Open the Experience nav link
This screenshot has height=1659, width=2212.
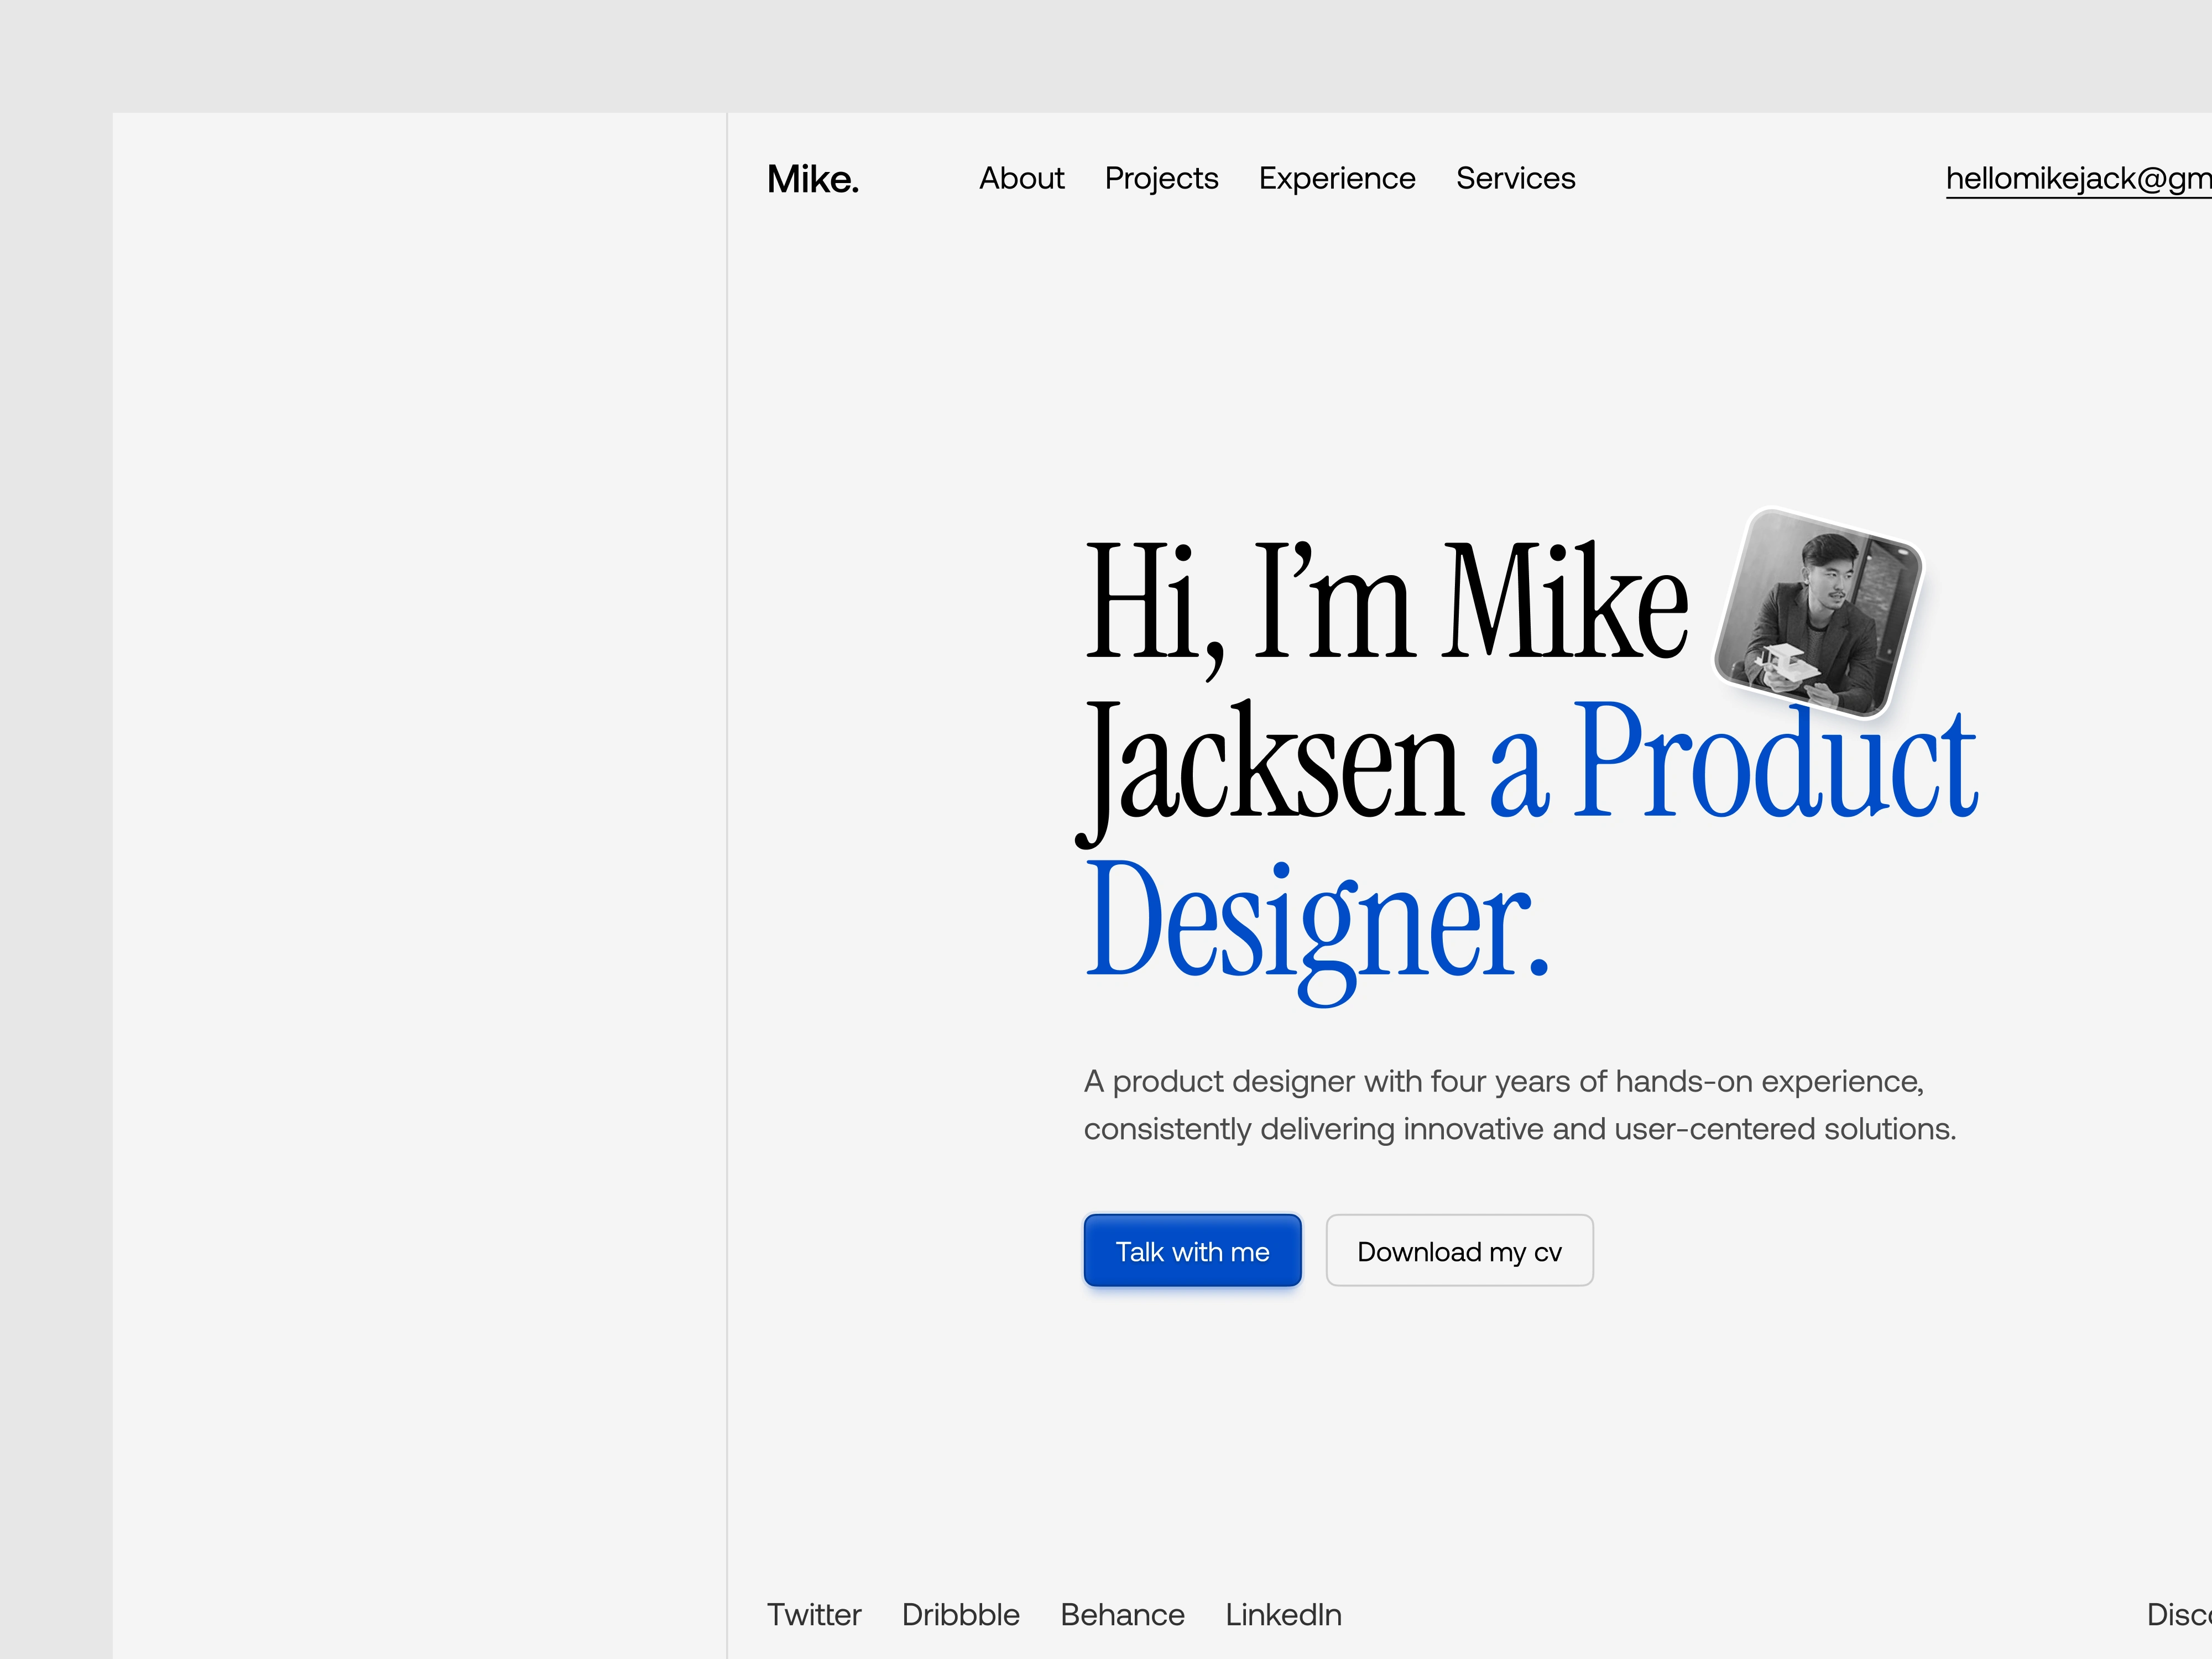click(1336, 179)
